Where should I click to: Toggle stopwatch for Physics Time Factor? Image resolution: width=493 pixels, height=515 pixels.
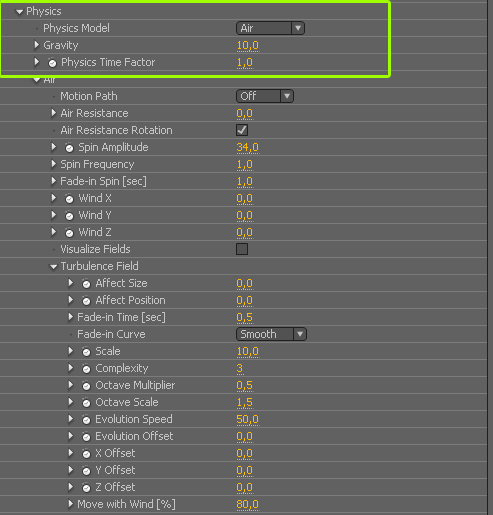(x=52, y=63)
